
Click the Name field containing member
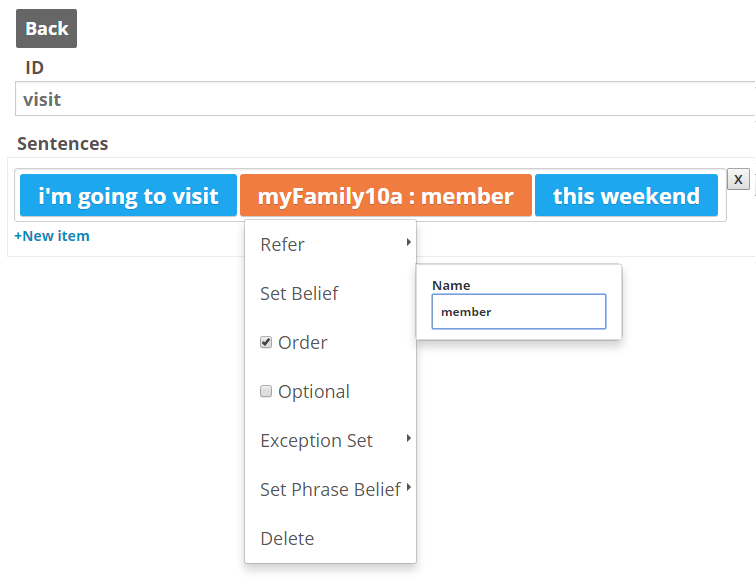[519, 312]
